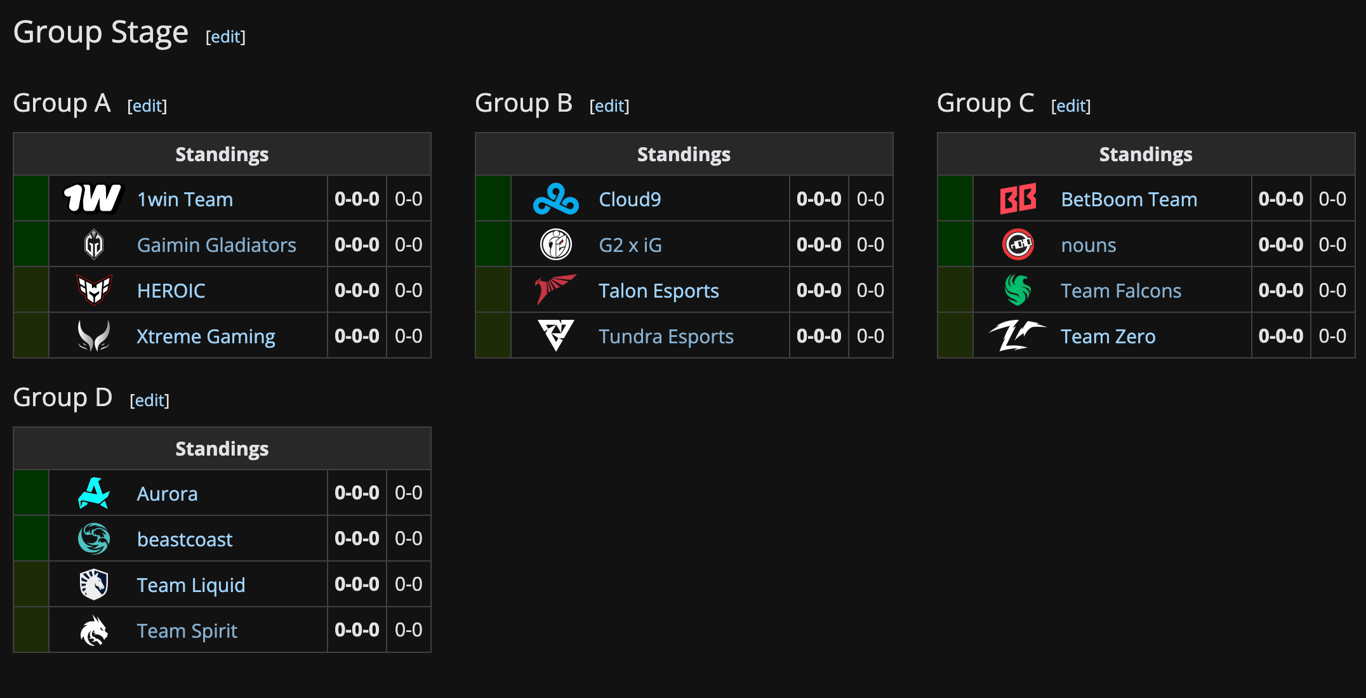Click the nouns team logo icon
The width and height of the screenshot is (1366, 698).
click(1018, 245)
